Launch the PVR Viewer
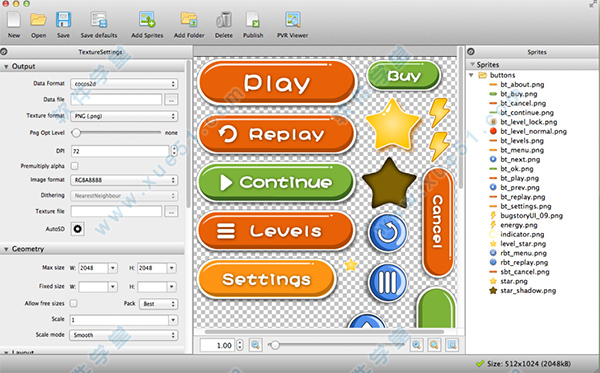 293,20
